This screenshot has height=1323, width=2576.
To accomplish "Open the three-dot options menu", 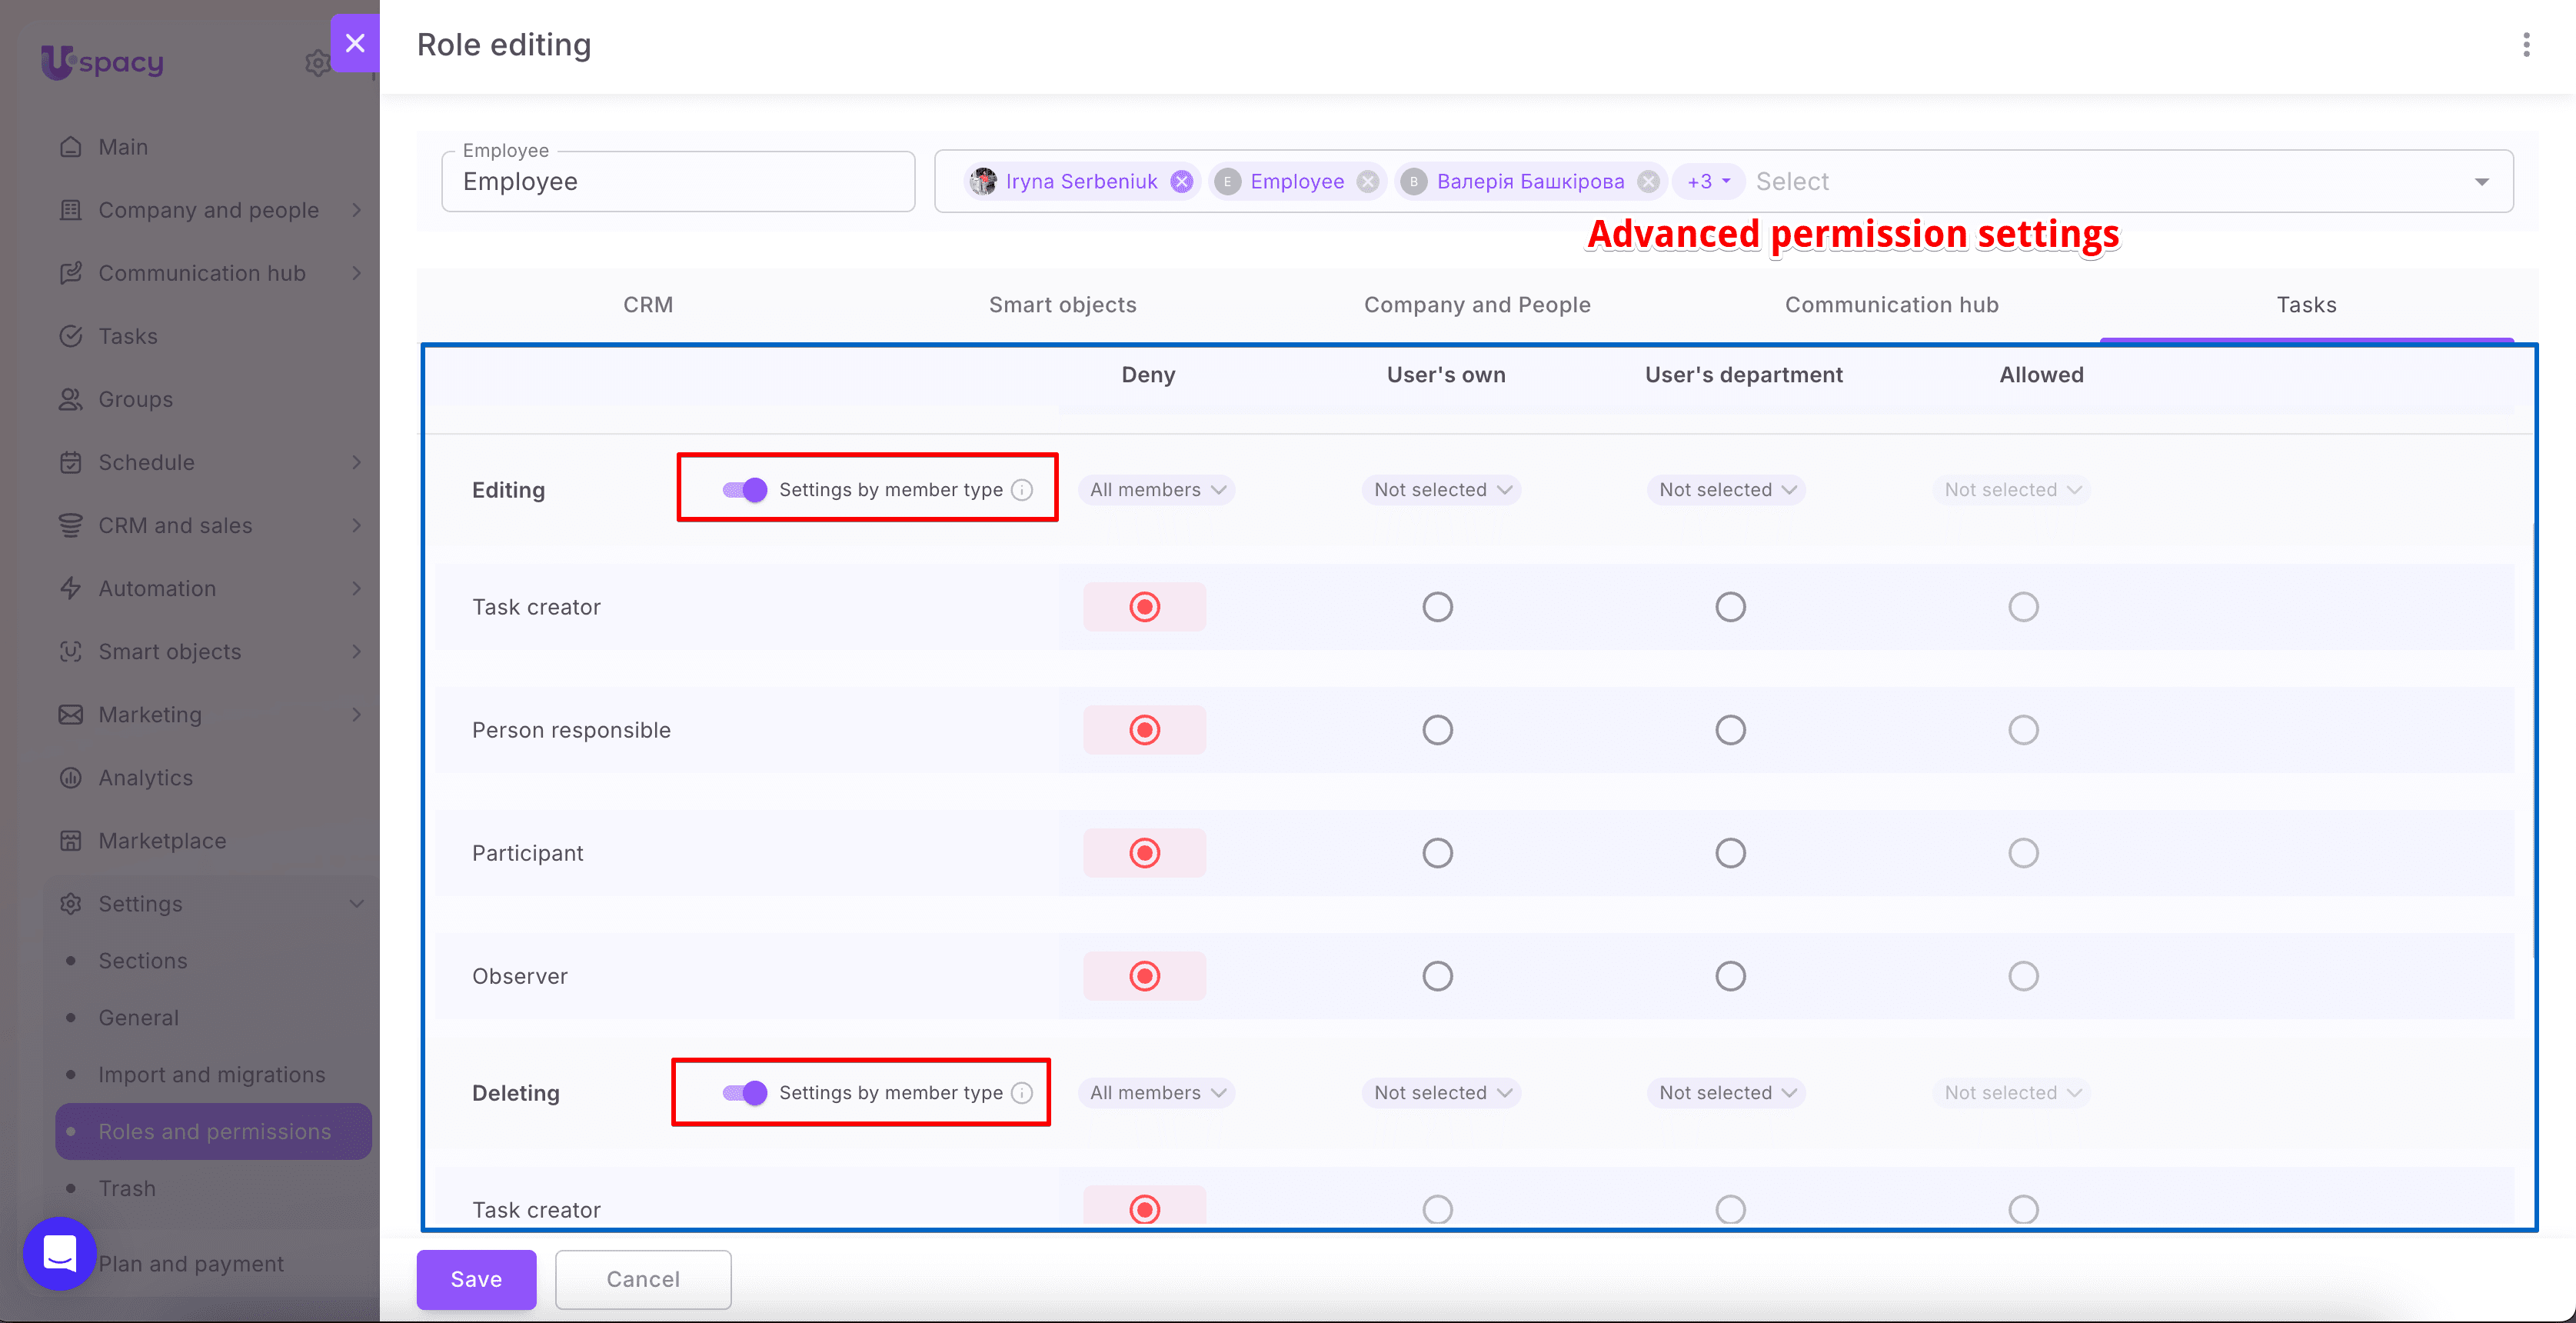I will coord(2526,45).
